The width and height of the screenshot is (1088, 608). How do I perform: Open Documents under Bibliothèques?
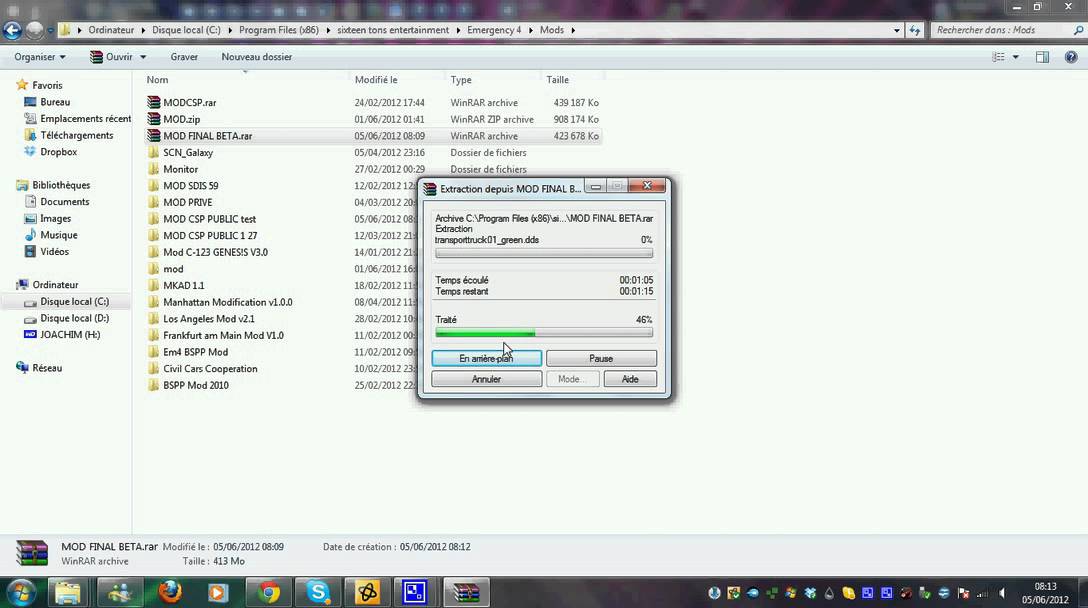(65, 201)
